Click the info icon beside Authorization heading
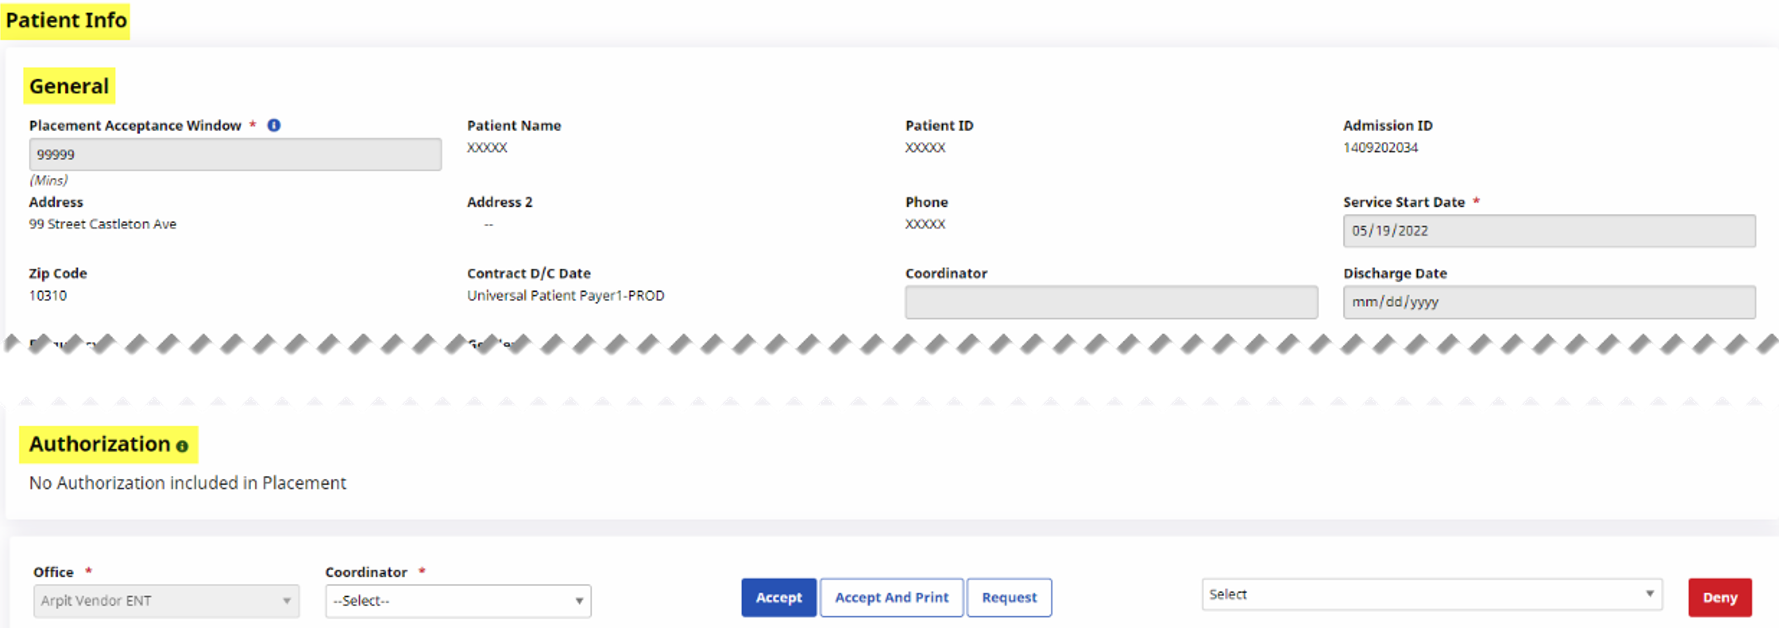1779x628 pixels. click(182, 447)
